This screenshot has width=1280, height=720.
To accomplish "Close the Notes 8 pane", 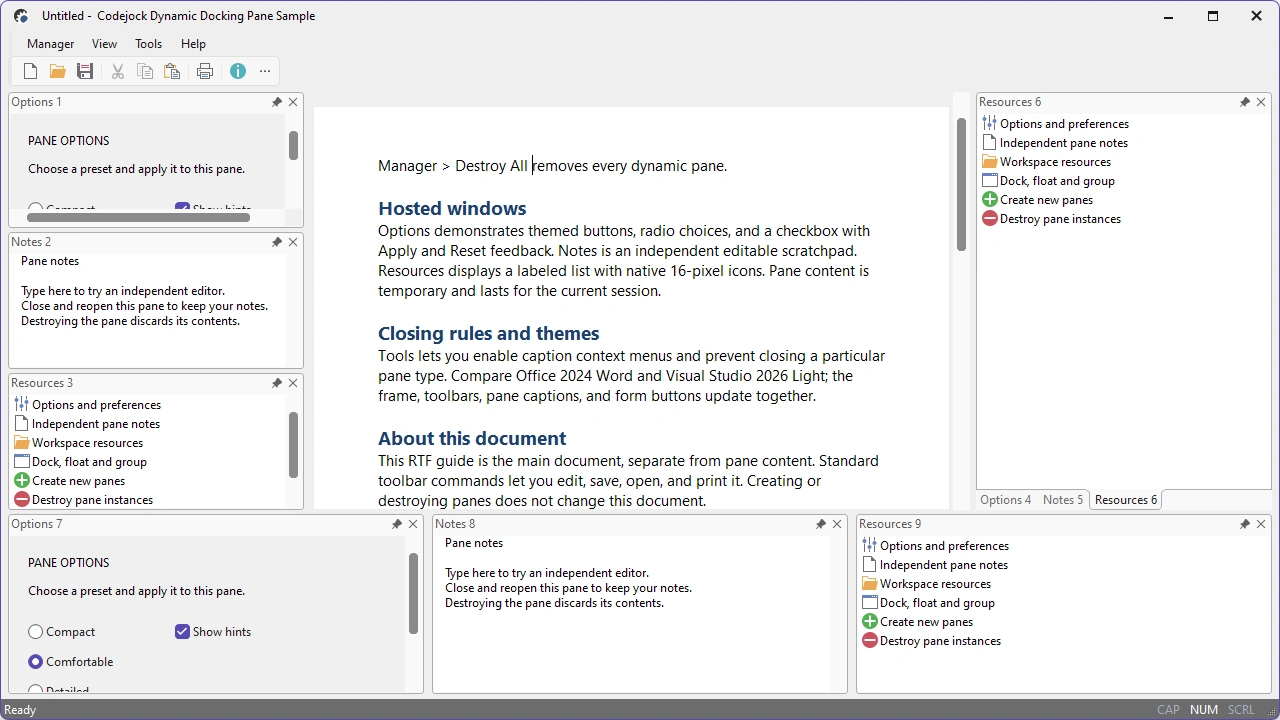I will [x=837, y=524].
